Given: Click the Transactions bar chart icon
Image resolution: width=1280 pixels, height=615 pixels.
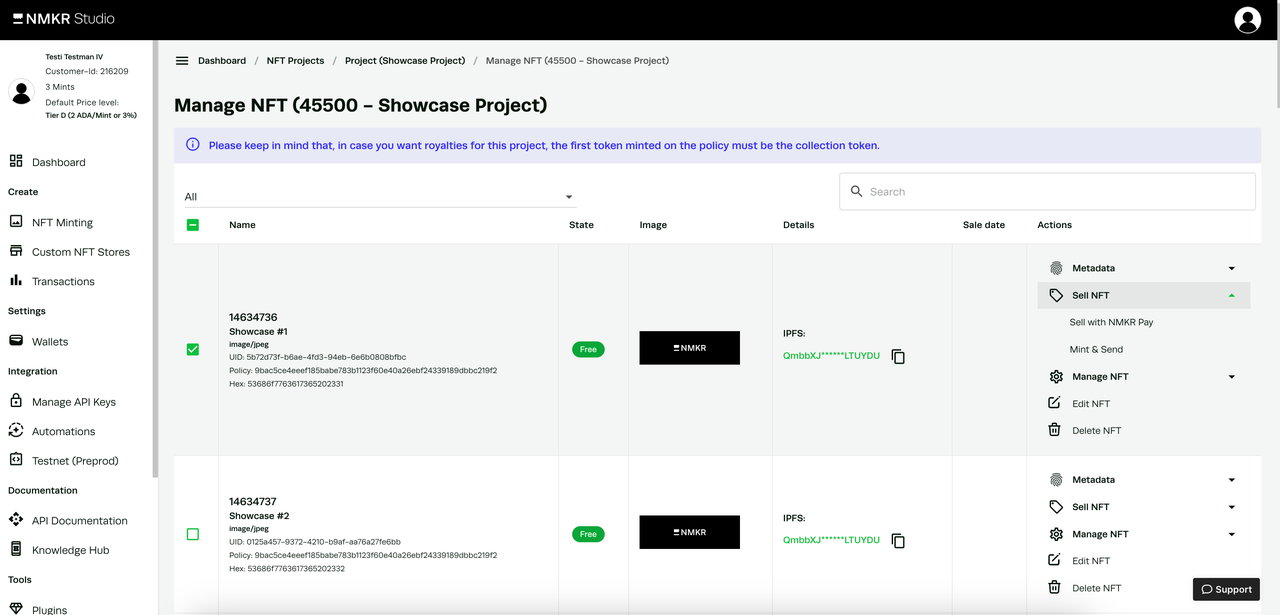Looking at the screenshot, I should [x=16, y=281].
